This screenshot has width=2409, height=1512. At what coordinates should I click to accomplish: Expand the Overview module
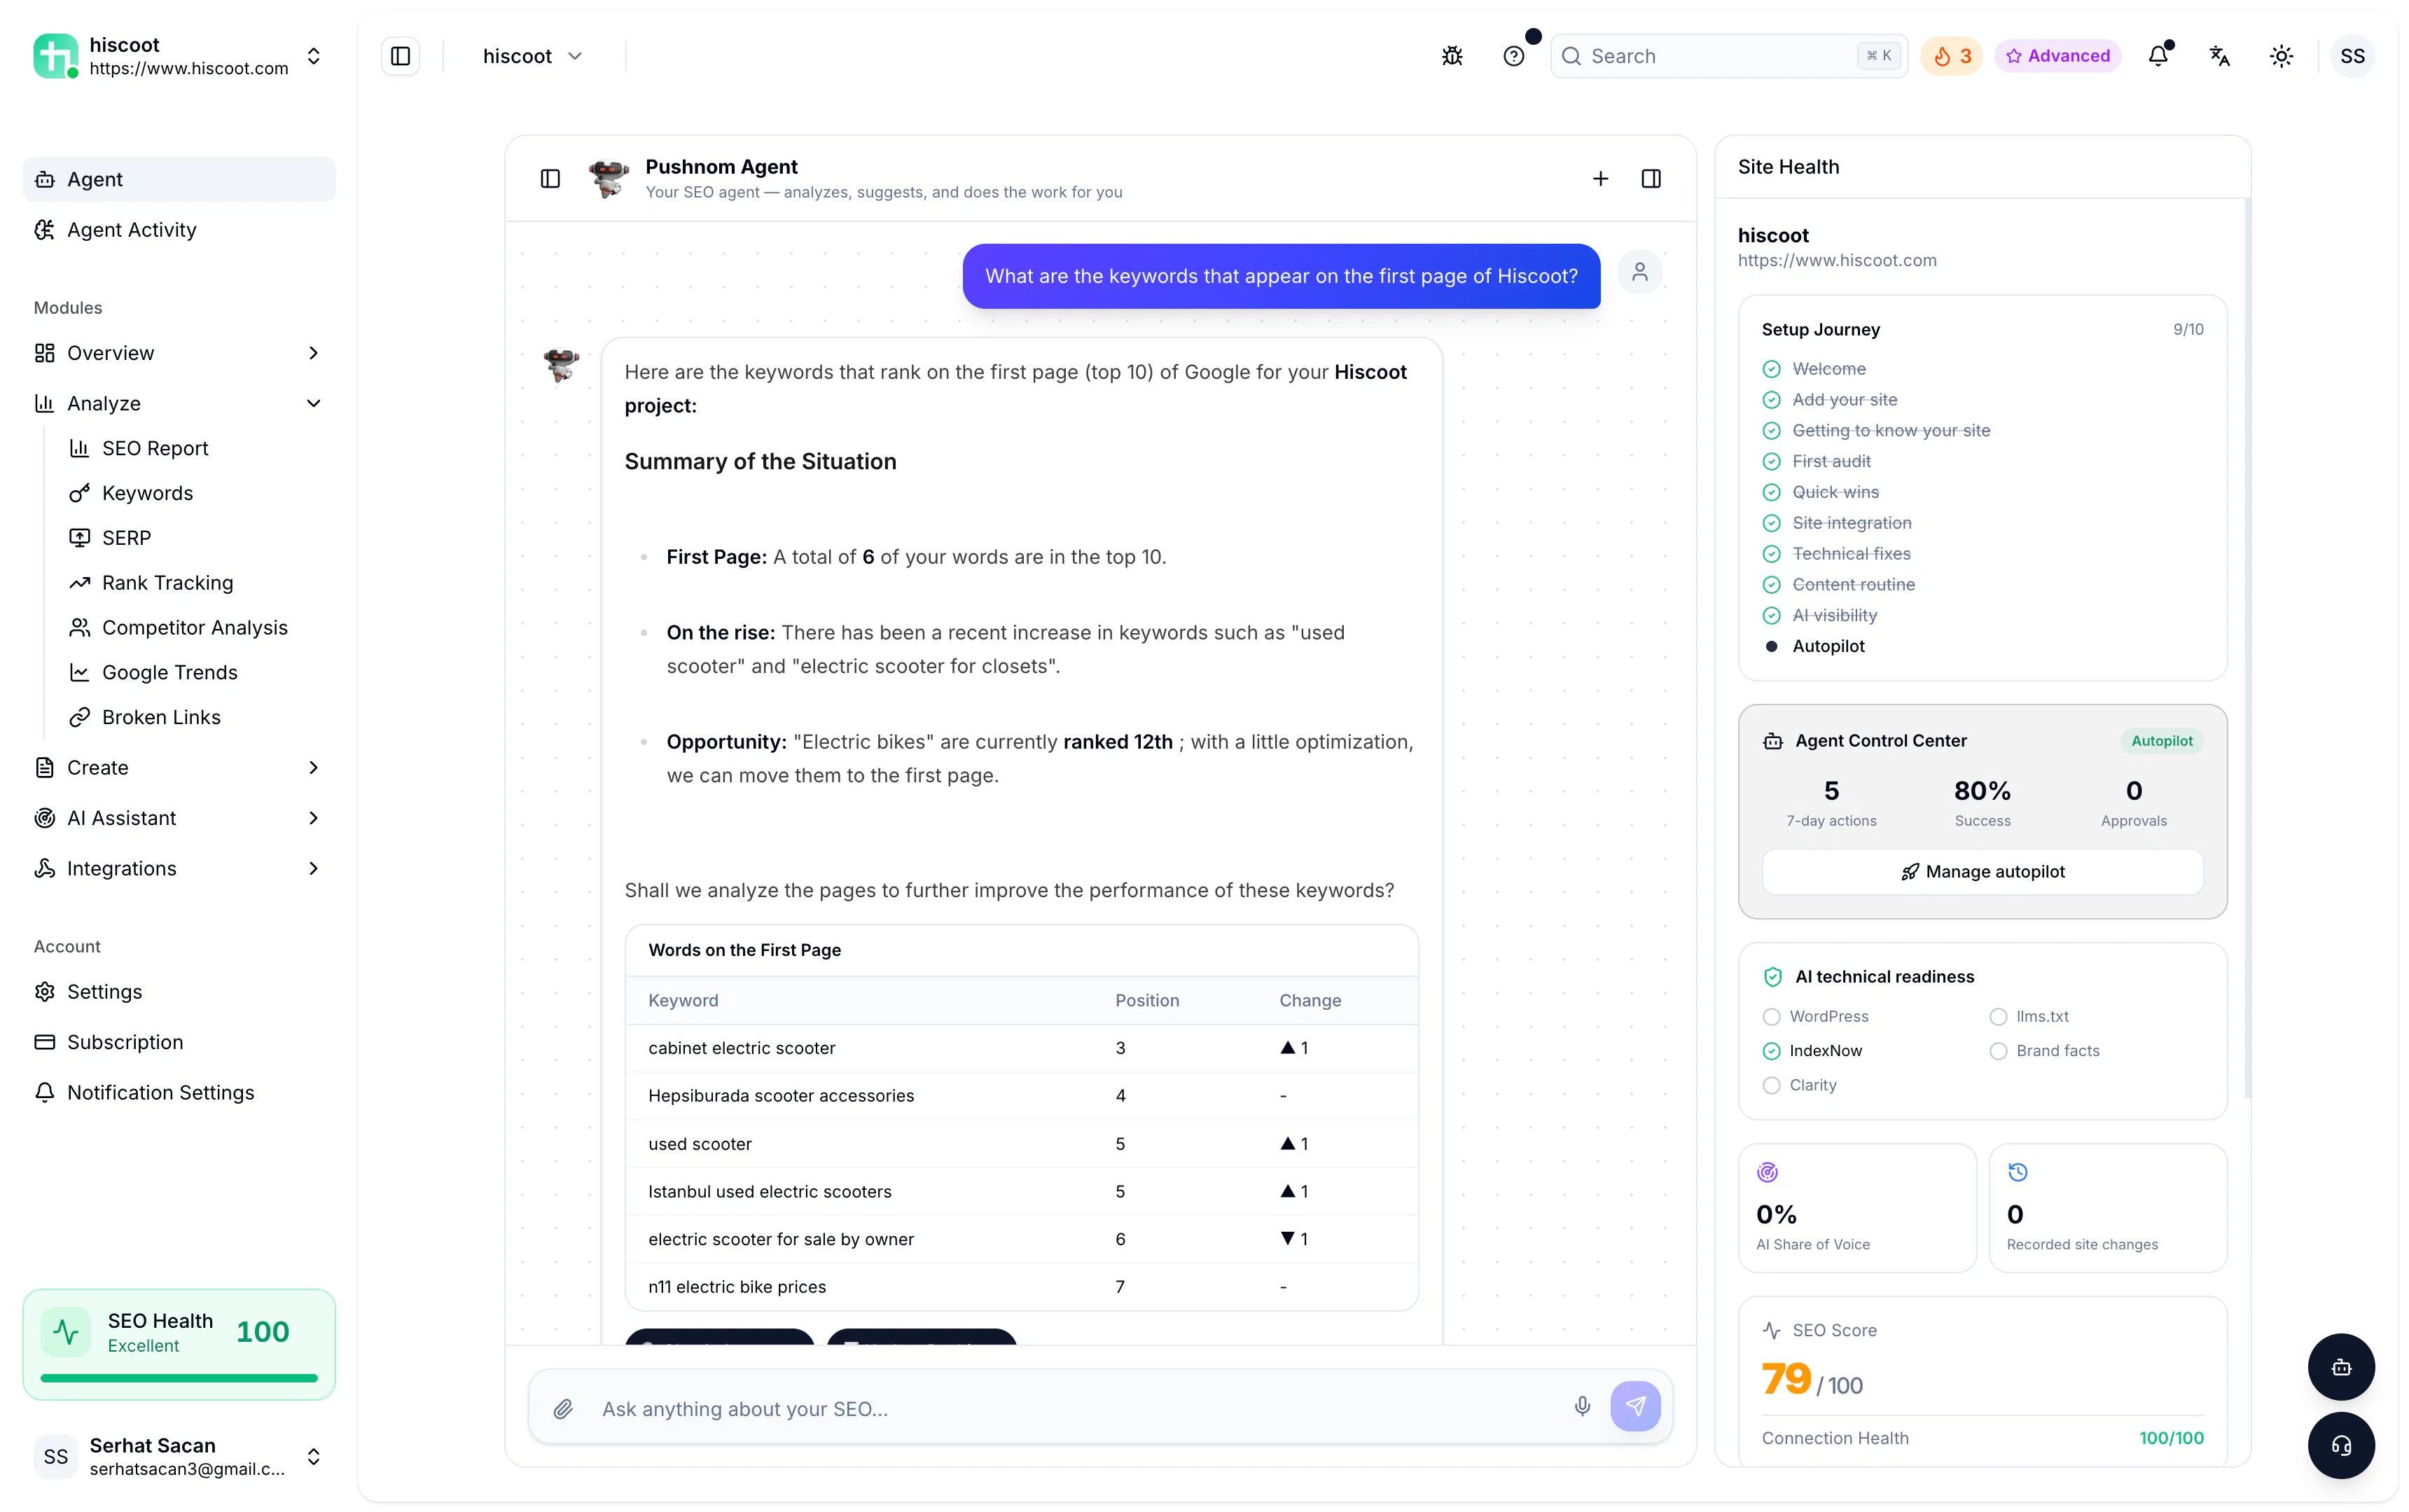[179, 353]
